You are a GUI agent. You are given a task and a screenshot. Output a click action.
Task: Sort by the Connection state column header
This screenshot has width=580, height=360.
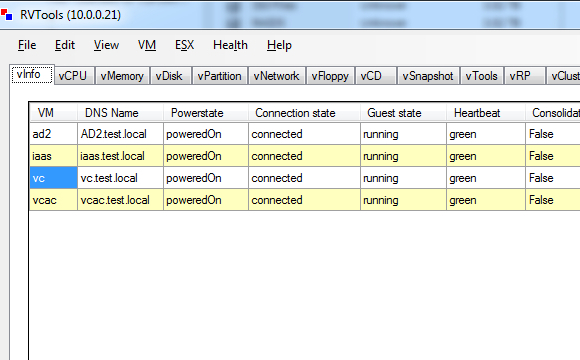click(x=304, y=112)
